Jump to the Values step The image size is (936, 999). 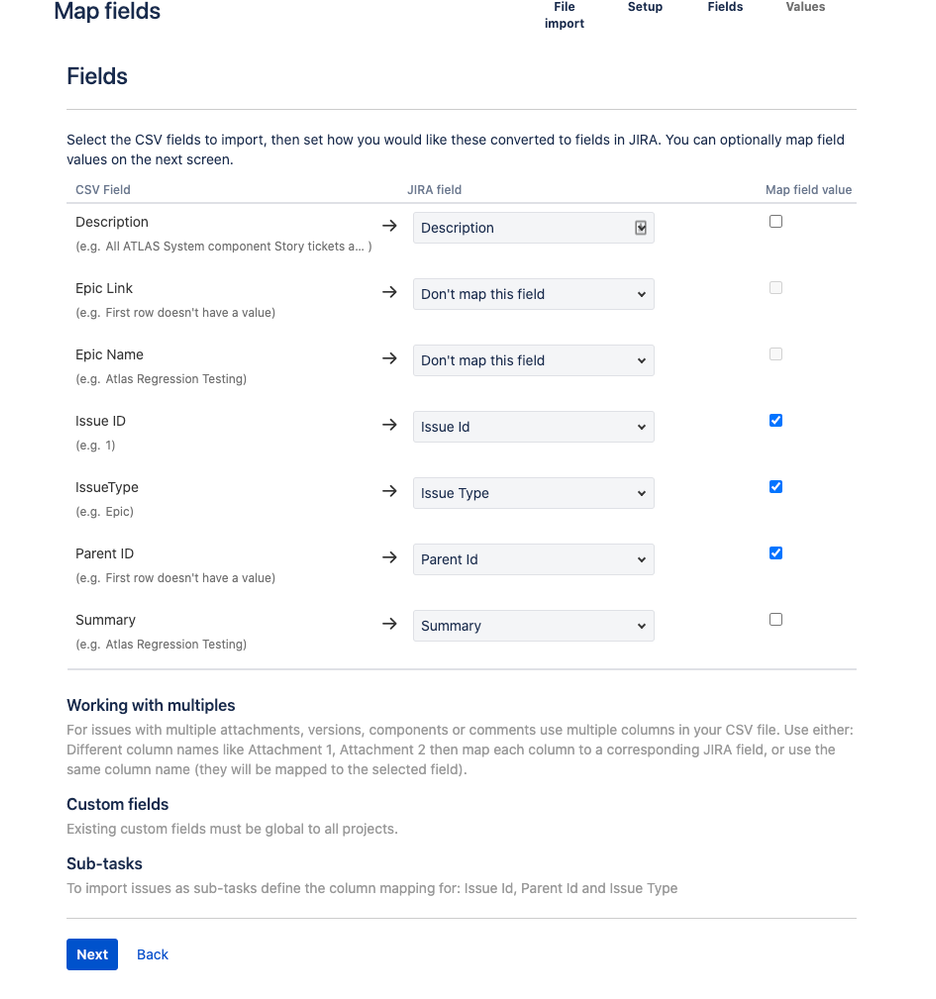[805, 7]
